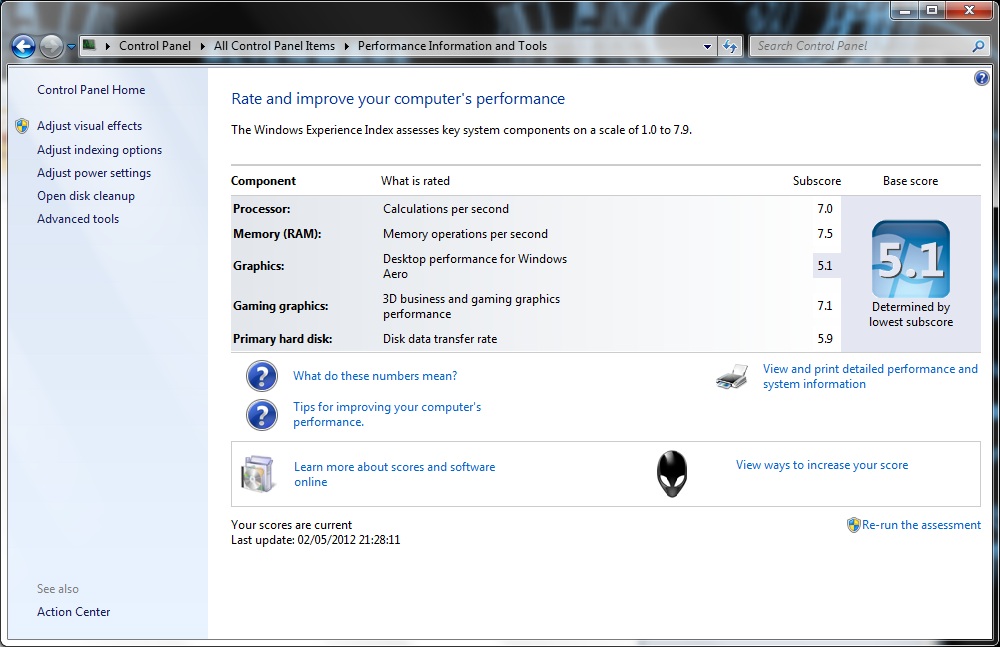Click the magnifier search icon

(978, 46)
